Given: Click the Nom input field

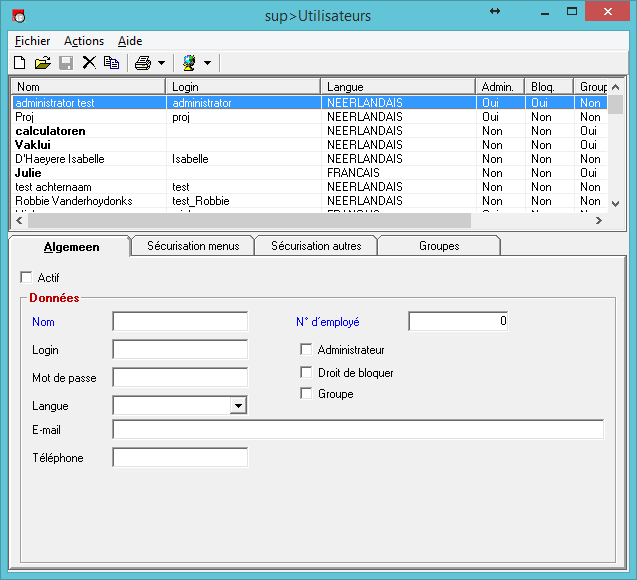Looking at the screenshot, I should 180,321.
